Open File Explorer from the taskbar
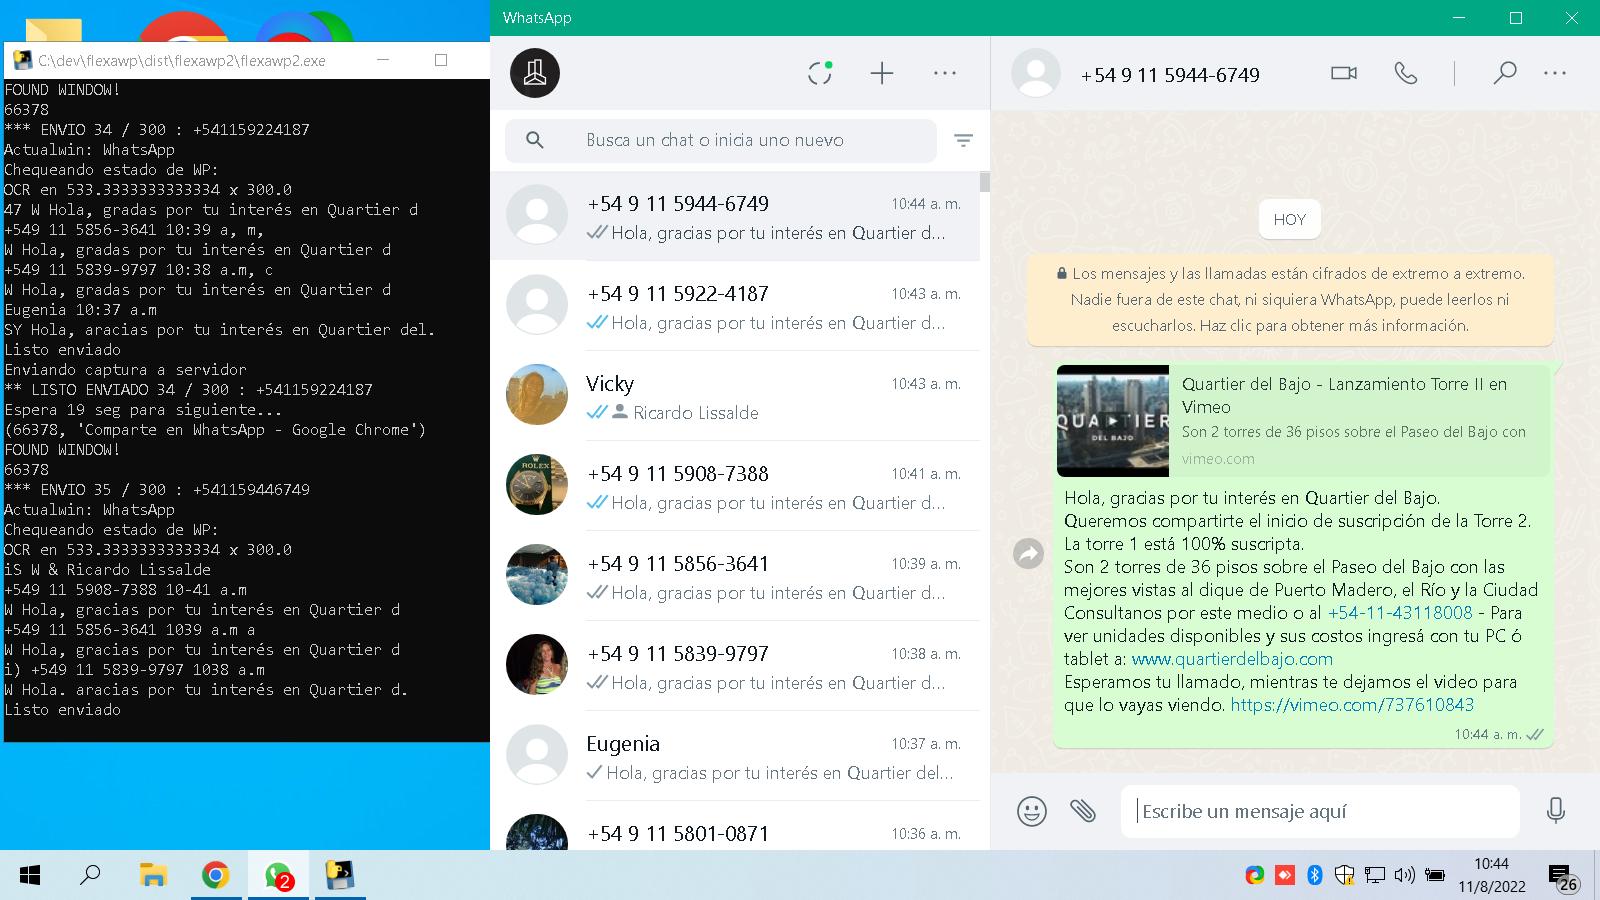The width and height of the screenshot is (1600, 900). click(152, 876)
